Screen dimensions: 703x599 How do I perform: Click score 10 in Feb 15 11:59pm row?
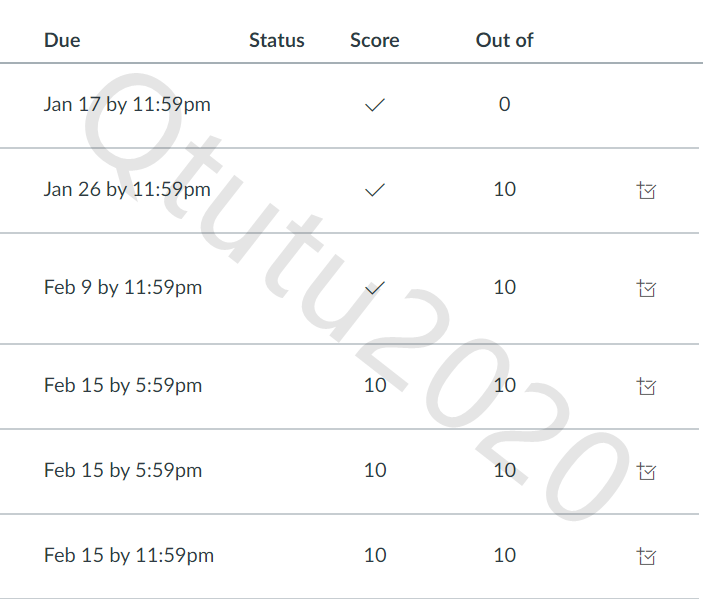click(375, 556)
